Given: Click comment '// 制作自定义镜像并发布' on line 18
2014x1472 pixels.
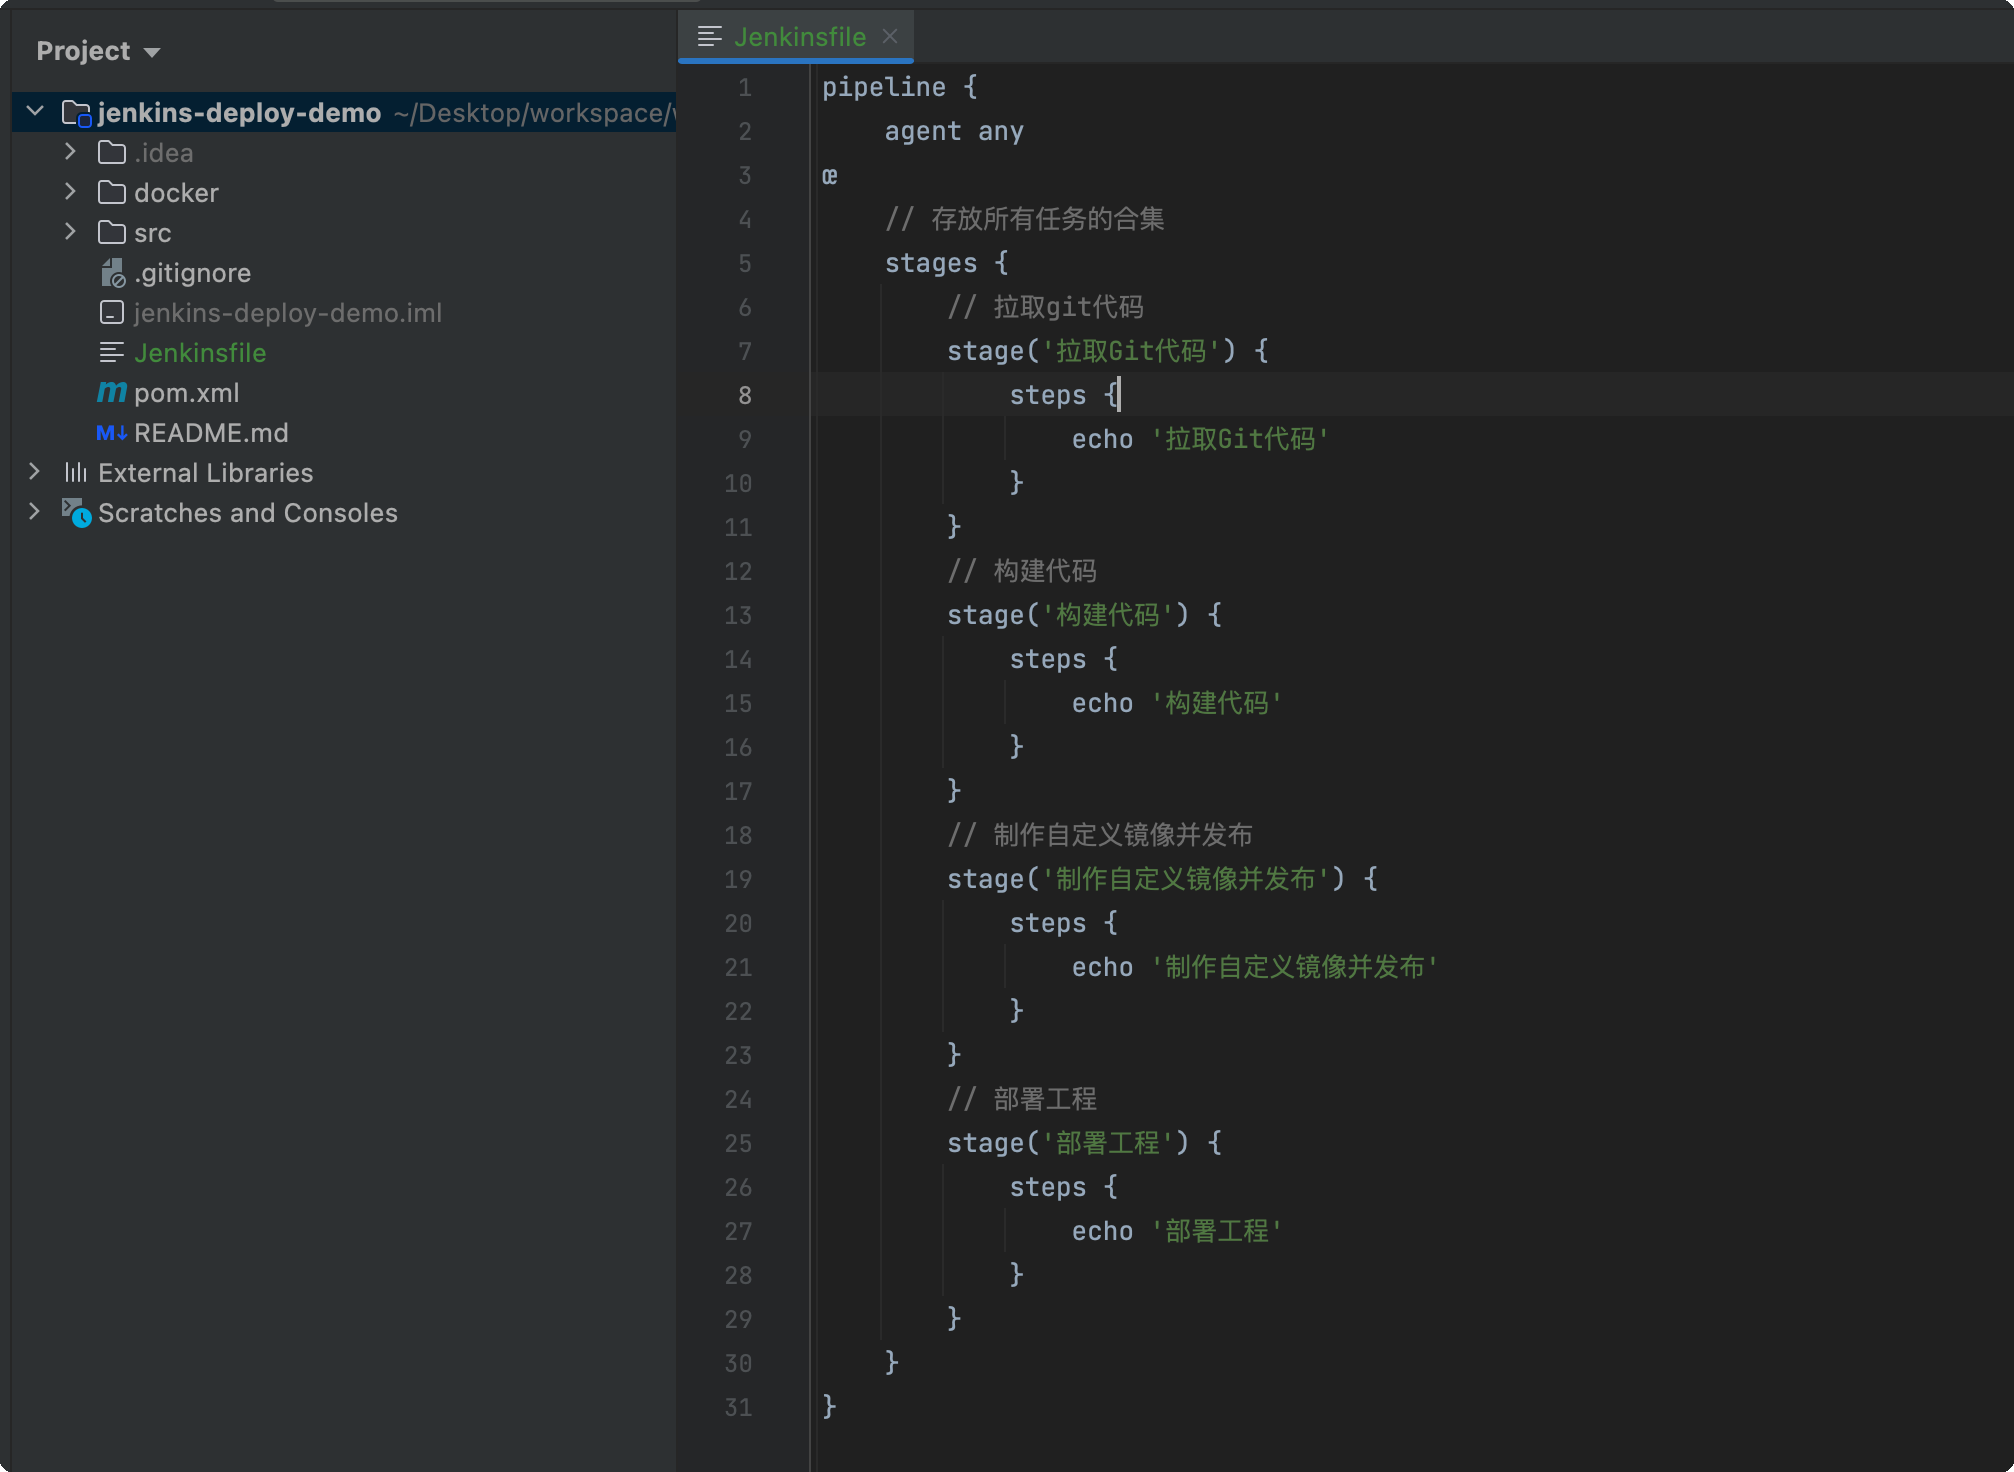Looking at the screenshot, I should tap(1100, 835).
